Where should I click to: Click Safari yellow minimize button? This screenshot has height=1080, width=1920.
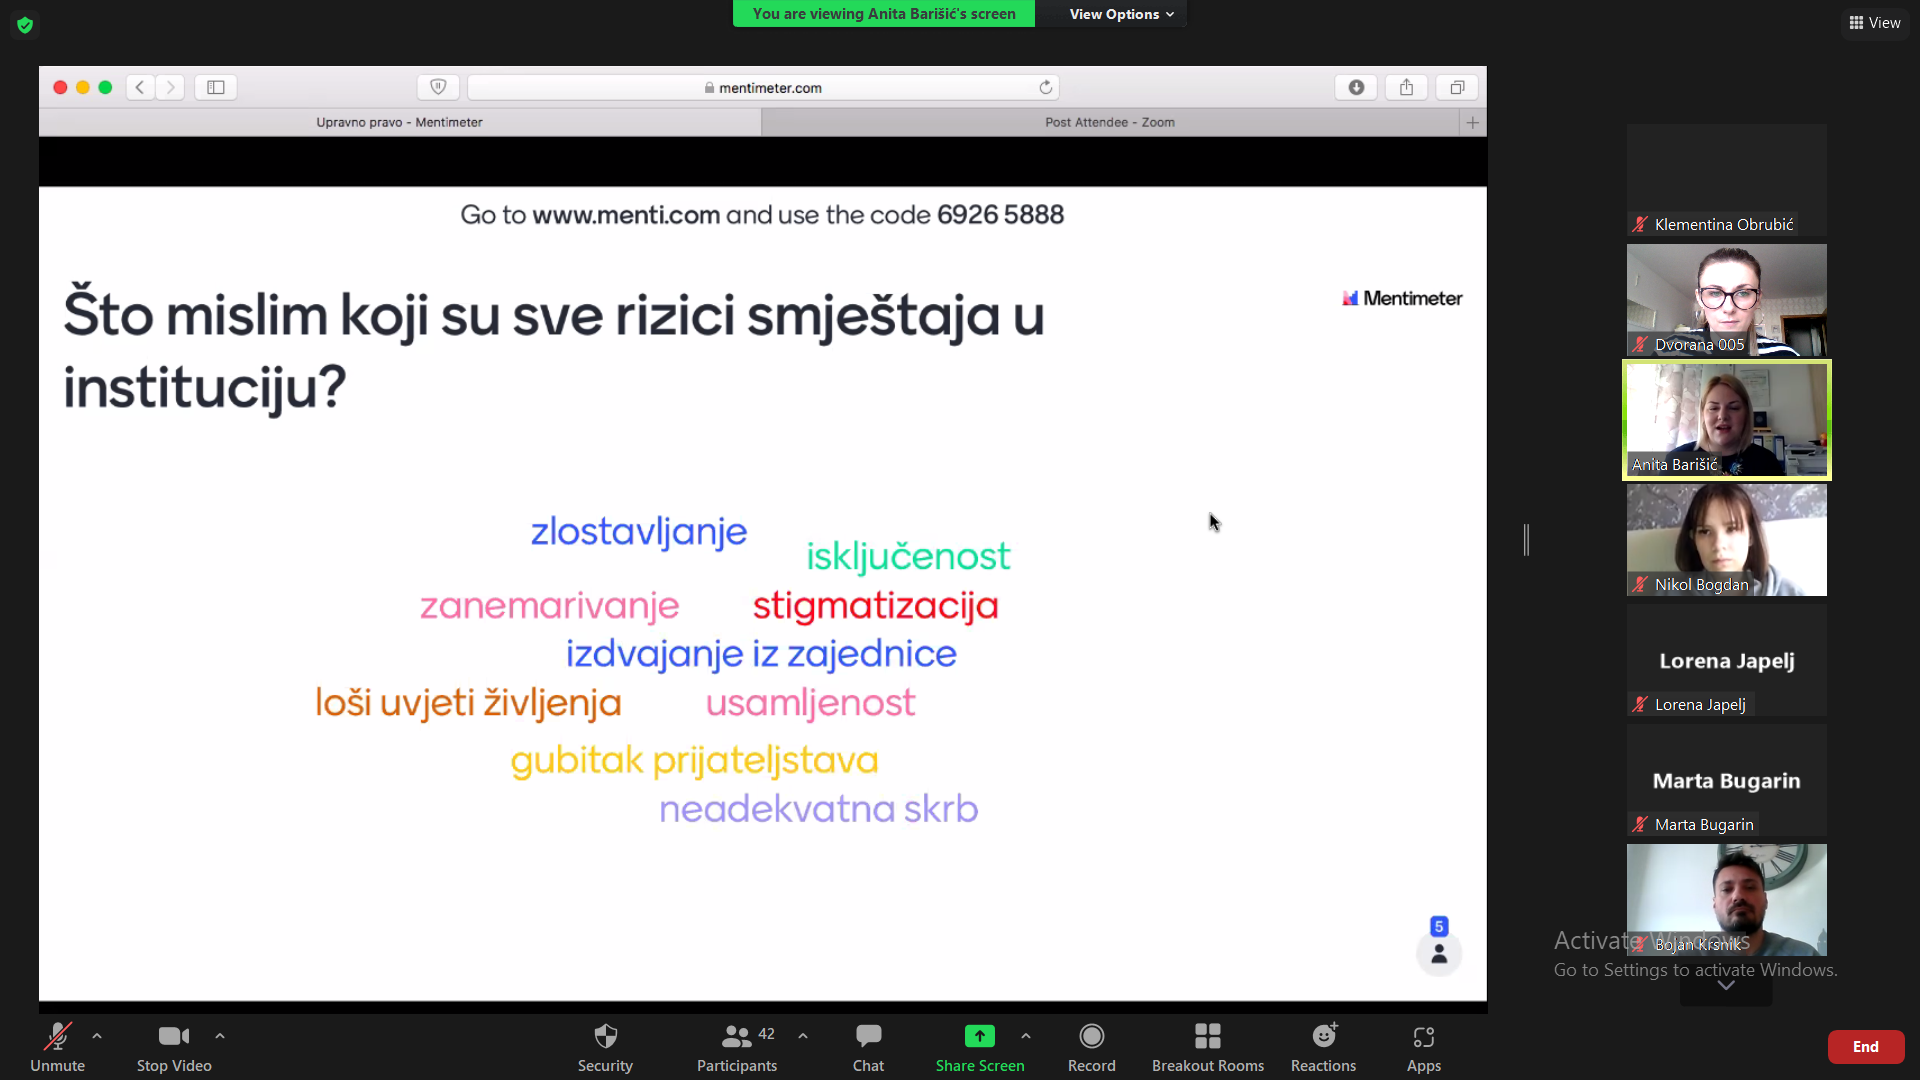(83, 88)
